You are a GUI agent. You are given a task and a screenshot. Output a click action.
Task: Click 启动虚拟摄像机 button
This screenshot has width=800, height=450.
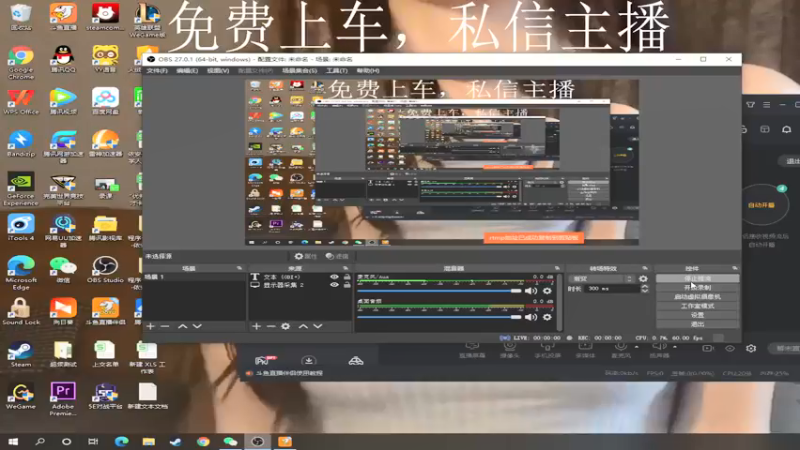point(697,296)
